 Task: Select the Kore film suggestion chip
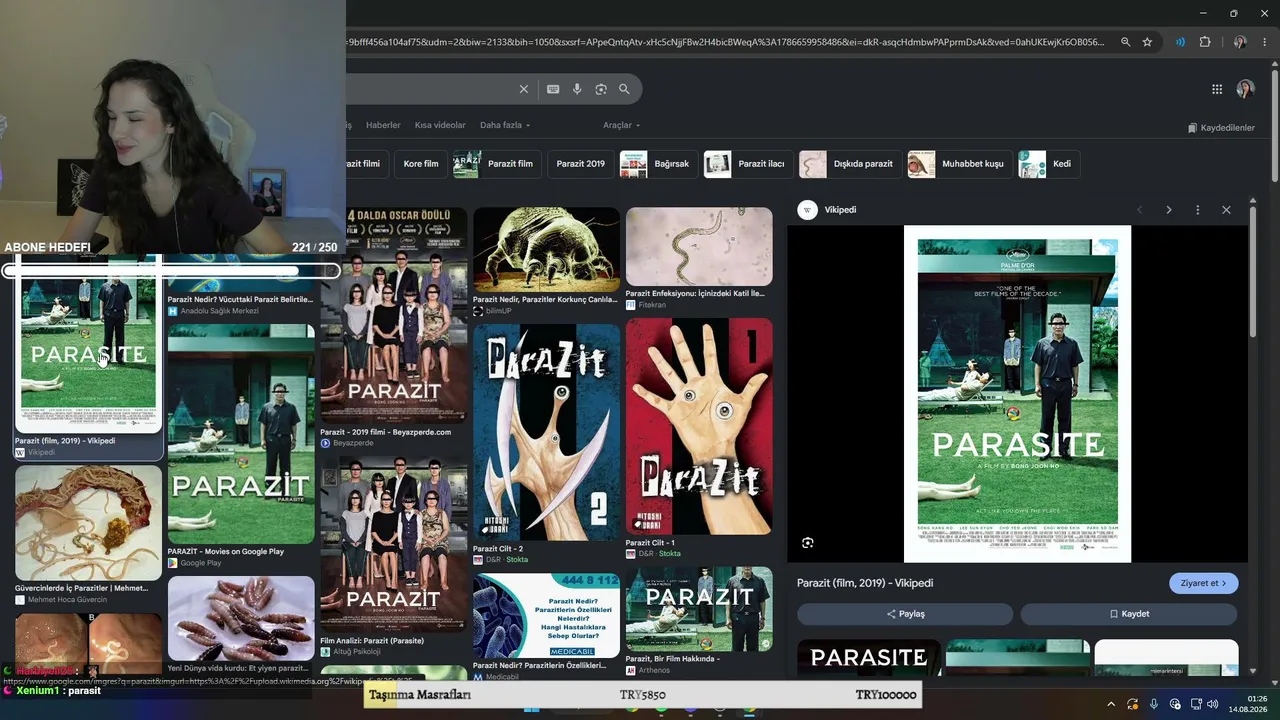click(x=421, y=164)
